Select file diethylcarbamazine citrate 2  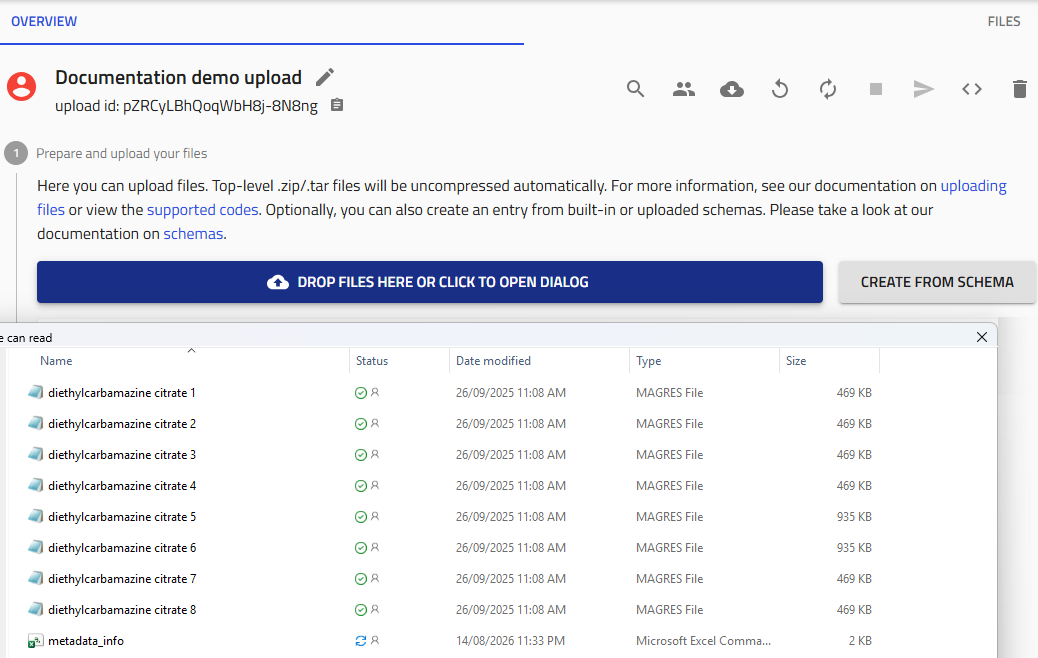pyautogui.click(x=122, y=424)
